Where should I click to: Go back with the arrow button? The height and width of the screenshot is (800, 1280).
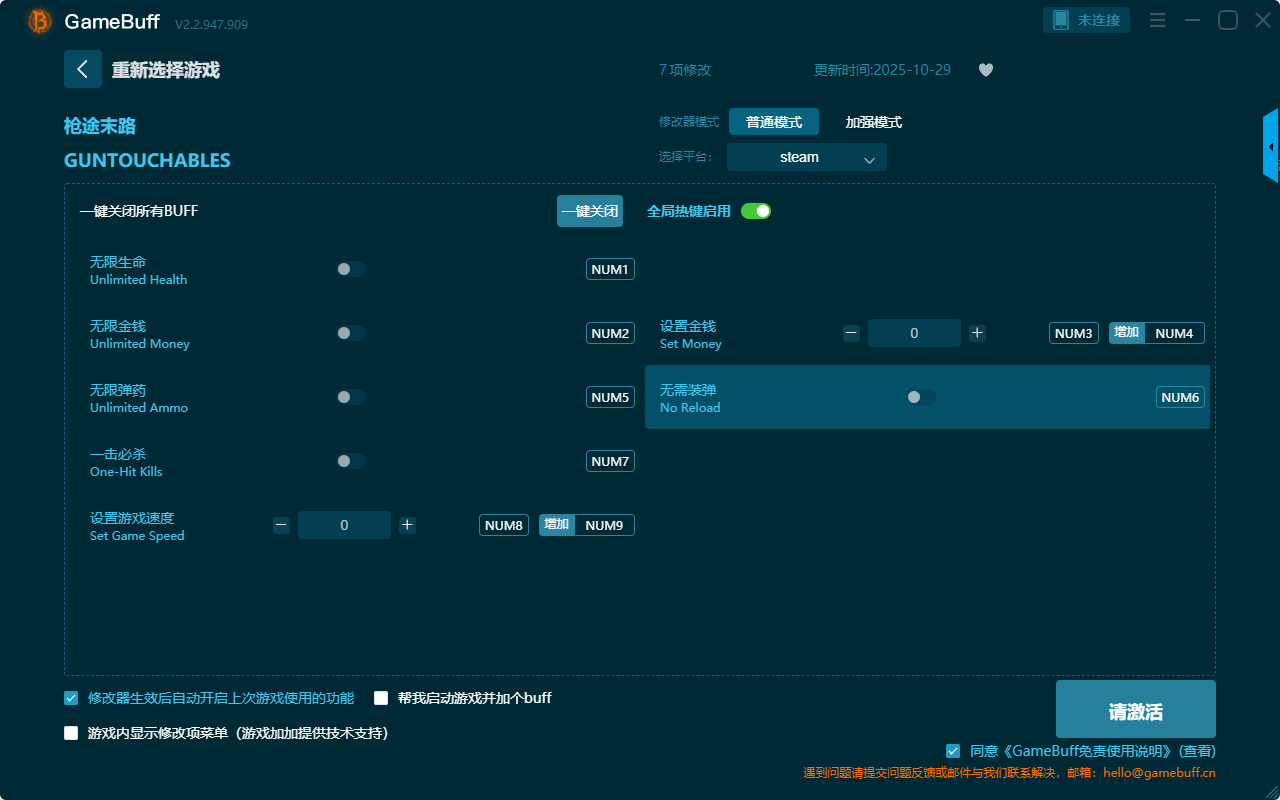click(x=83, y=69)
